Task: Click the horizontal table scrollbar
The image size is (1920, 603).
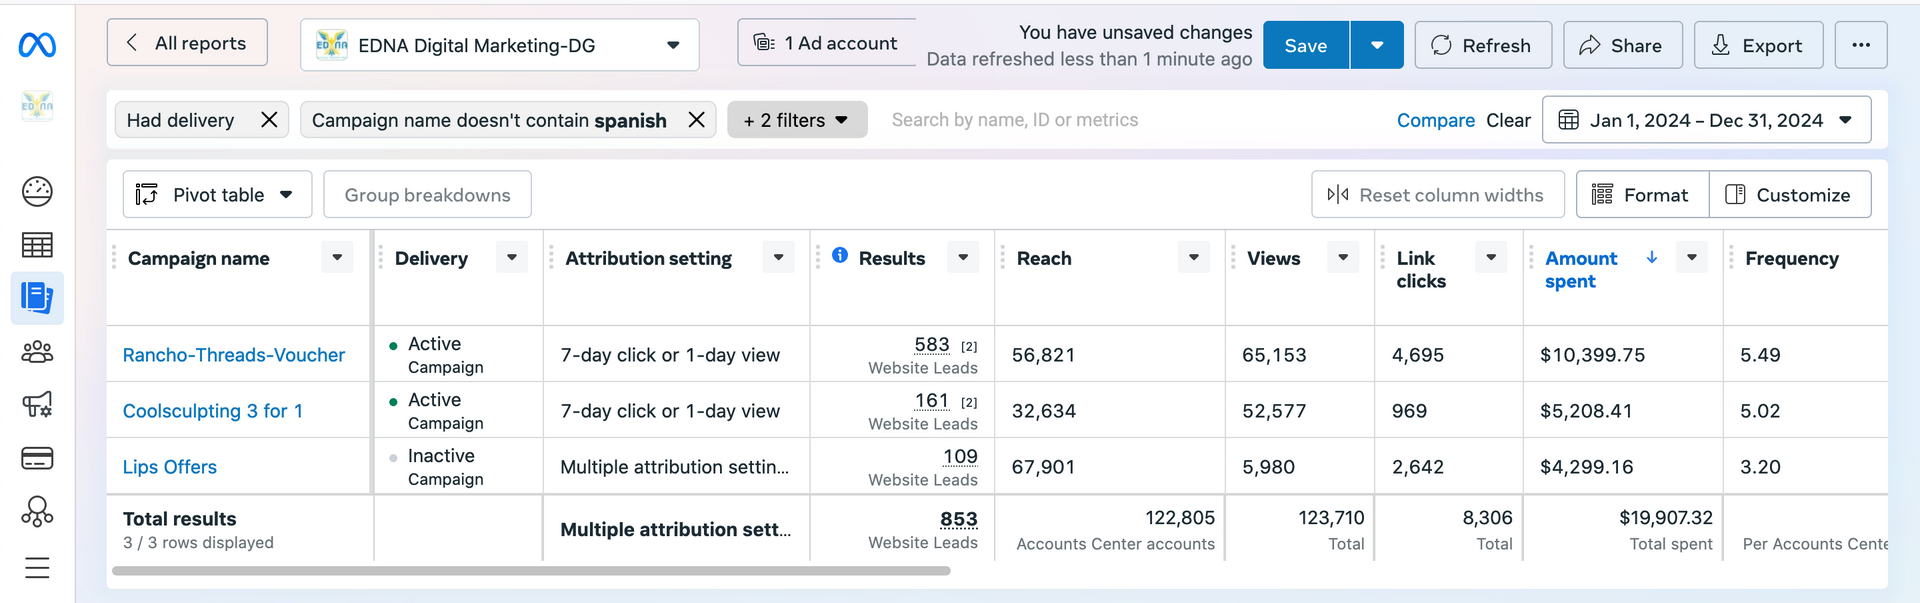Action: [x=531, y=571]
